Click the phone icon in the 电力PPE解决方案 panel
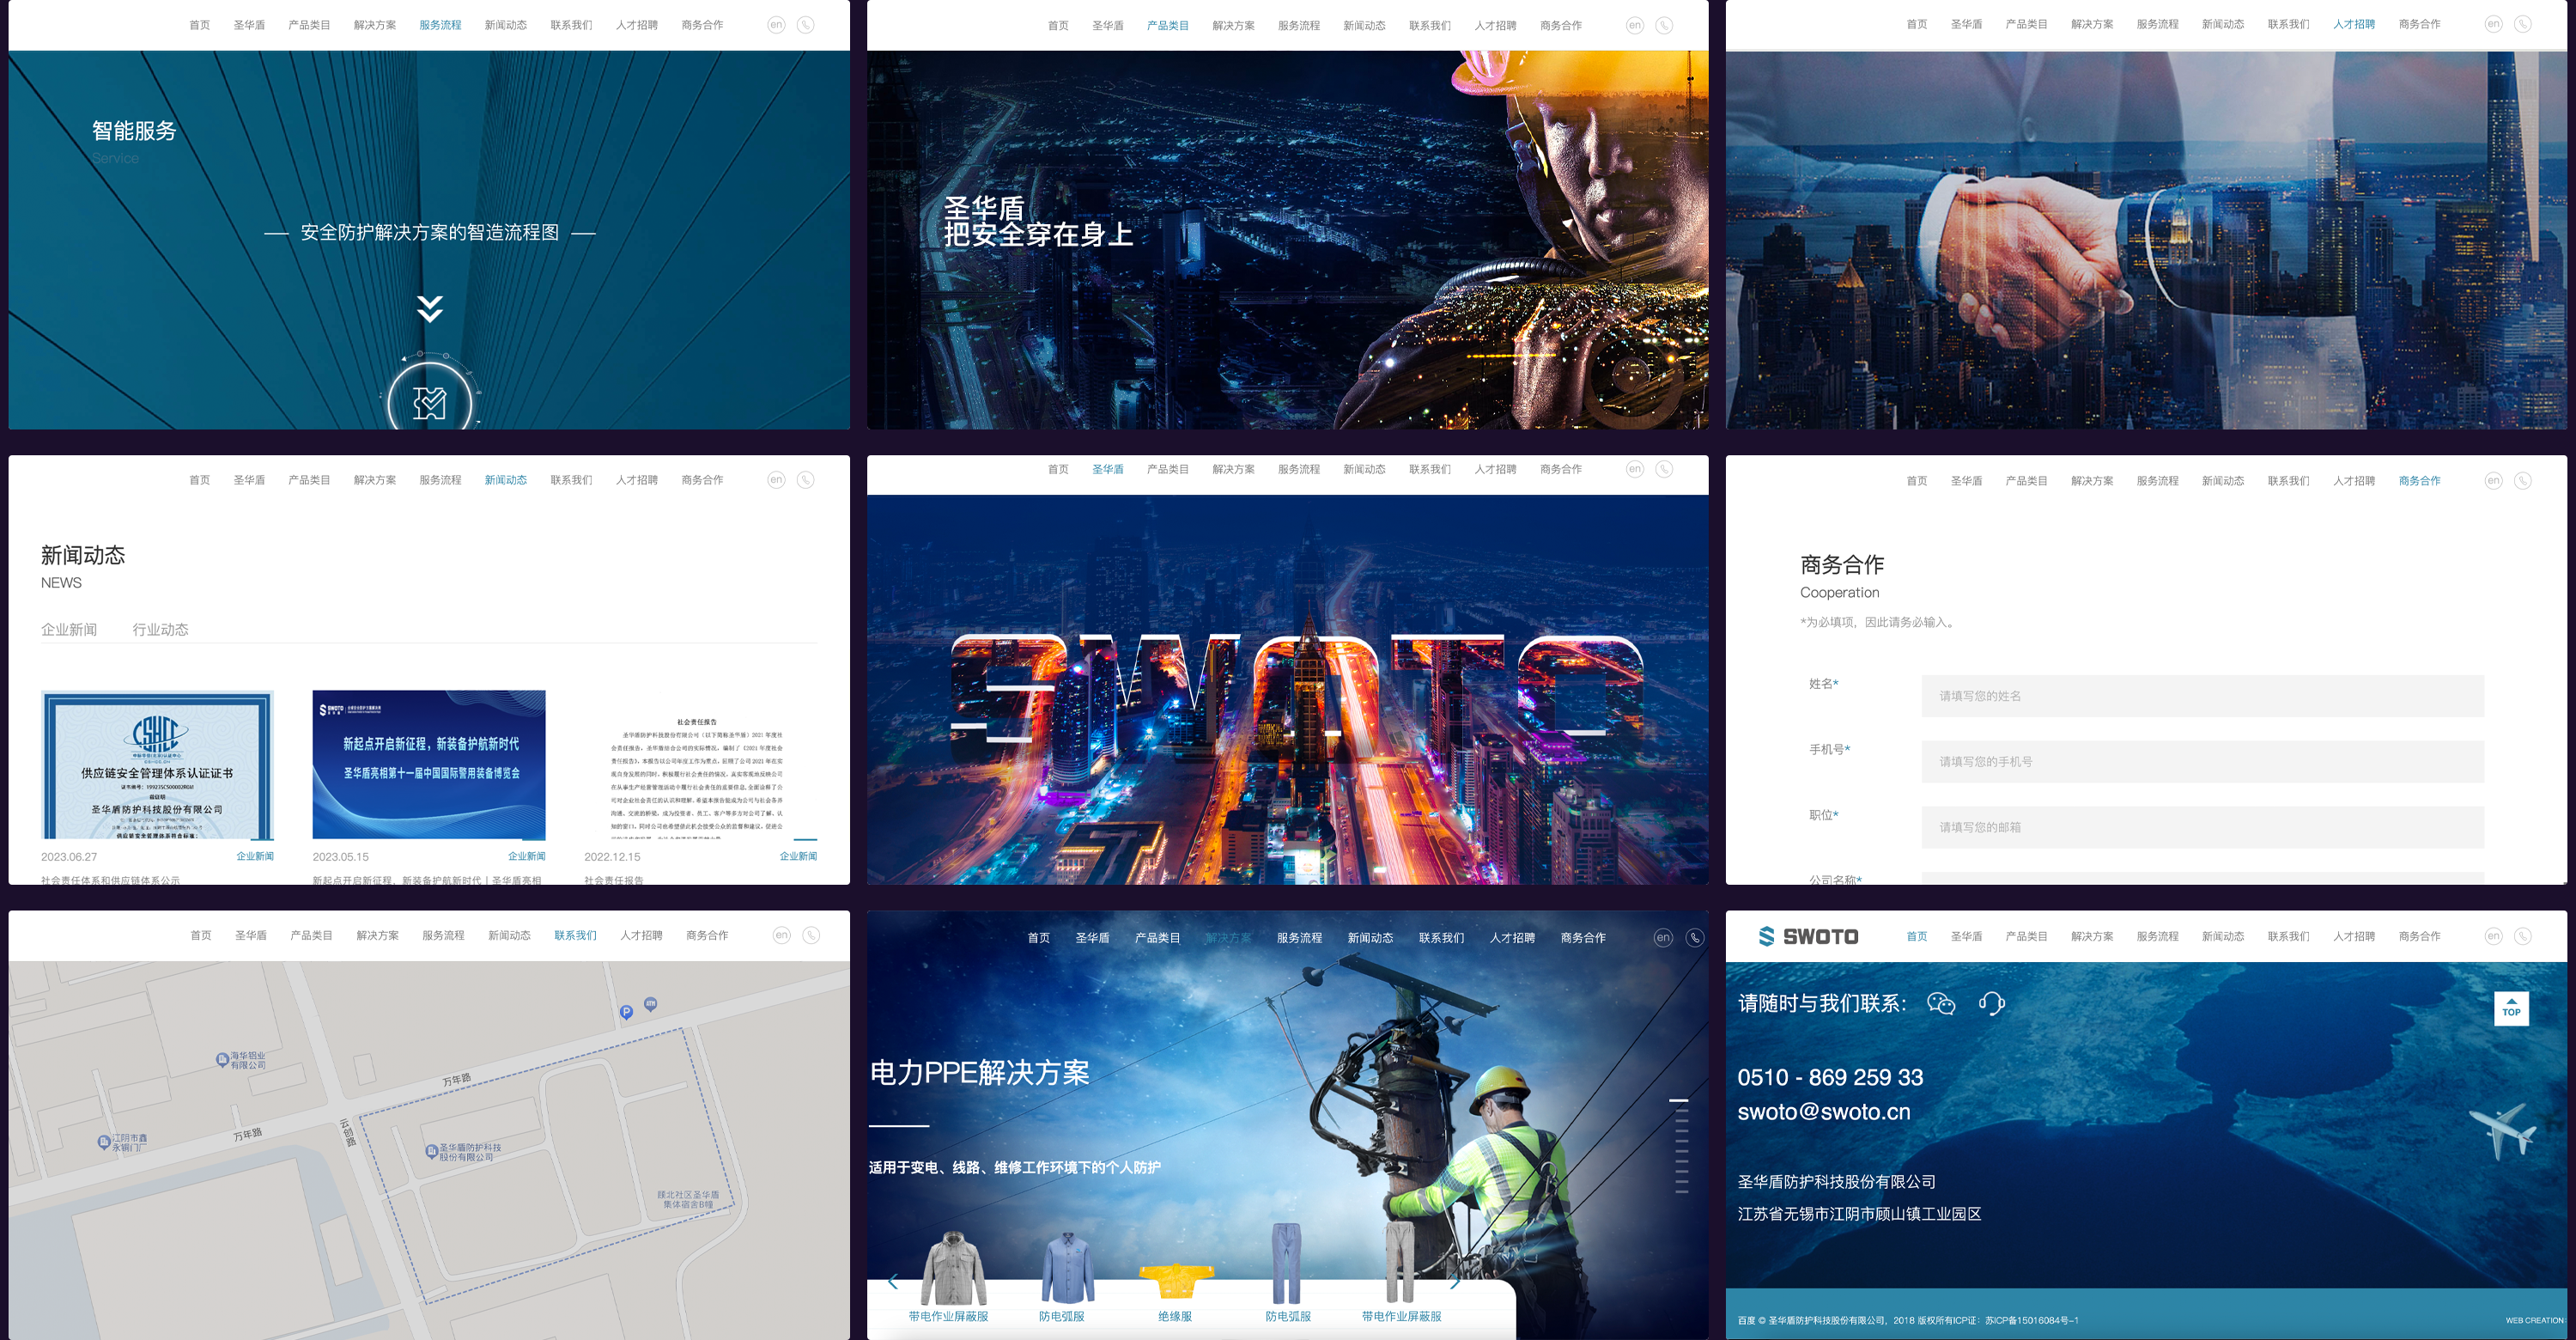The image size is (2576, 1340). coord(1694,937)
